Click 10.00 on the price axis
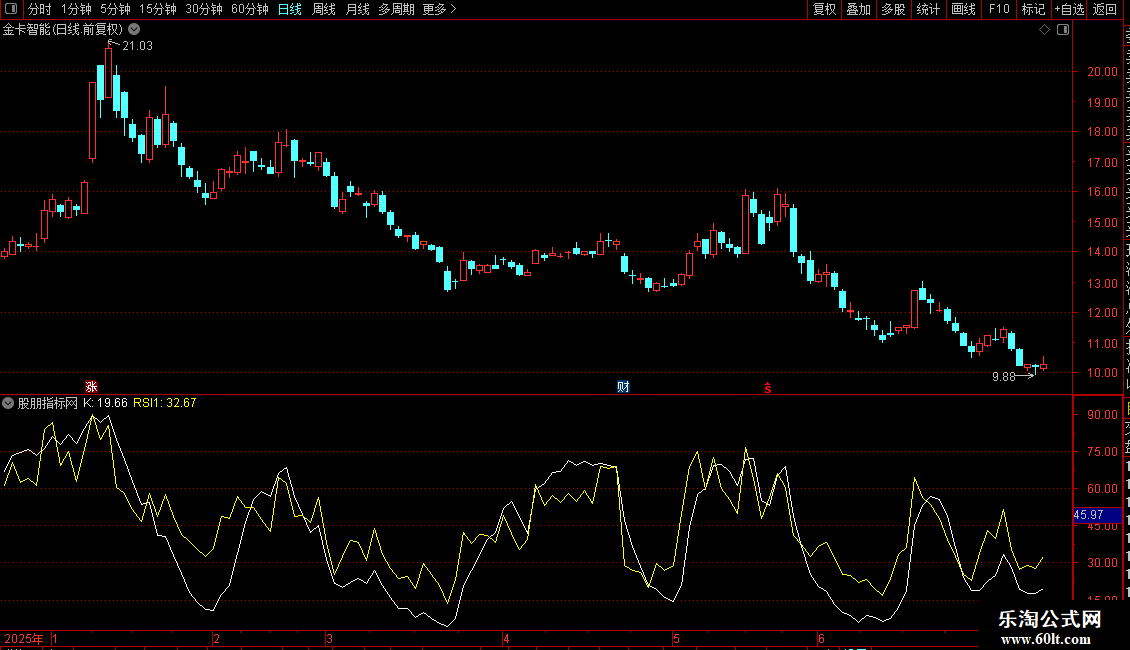1130x650 pixels. pyautogui.click(x=1103, y=373)
